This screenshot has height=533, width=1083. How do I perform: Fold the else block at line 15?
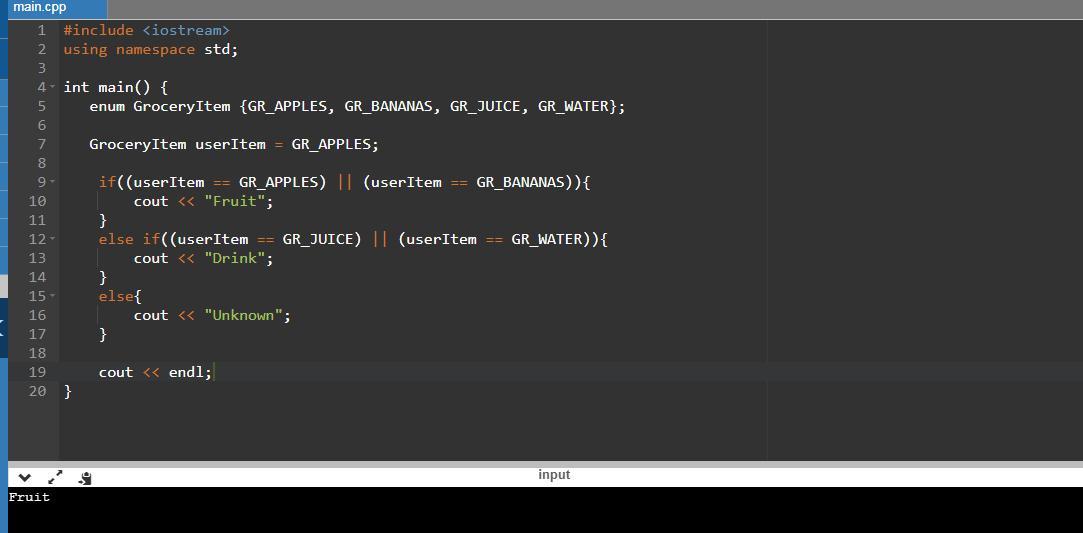pos(52,297)
